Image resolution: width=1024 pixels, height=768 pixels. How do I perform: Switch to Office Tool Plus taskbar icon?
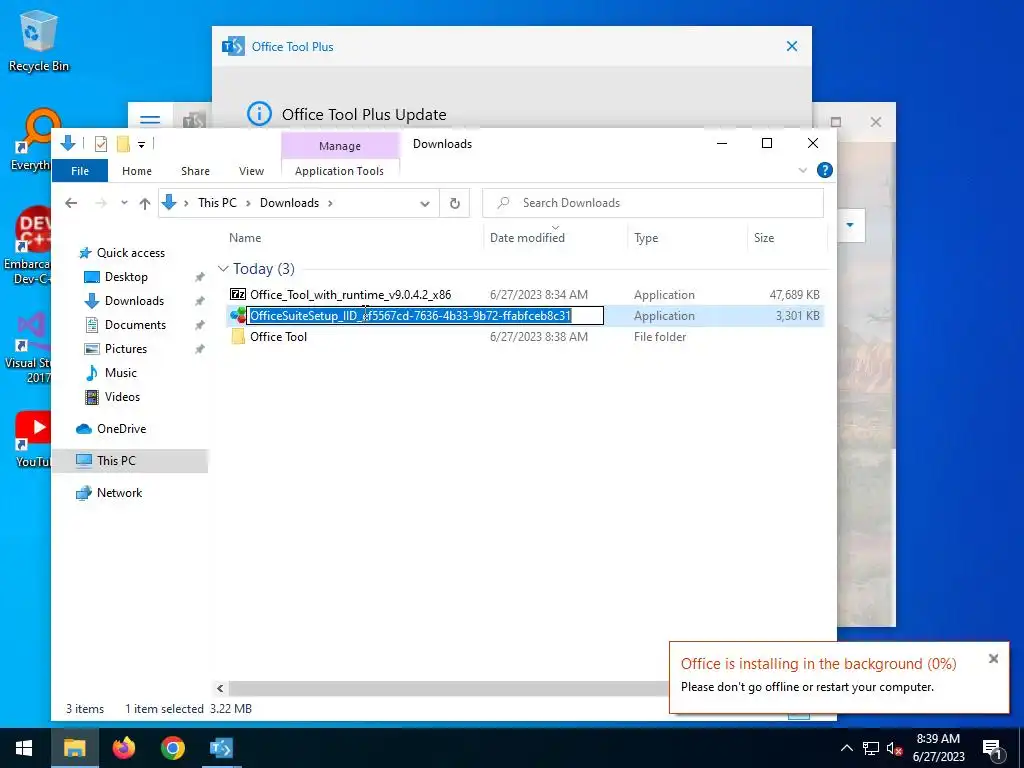(221, 748)
